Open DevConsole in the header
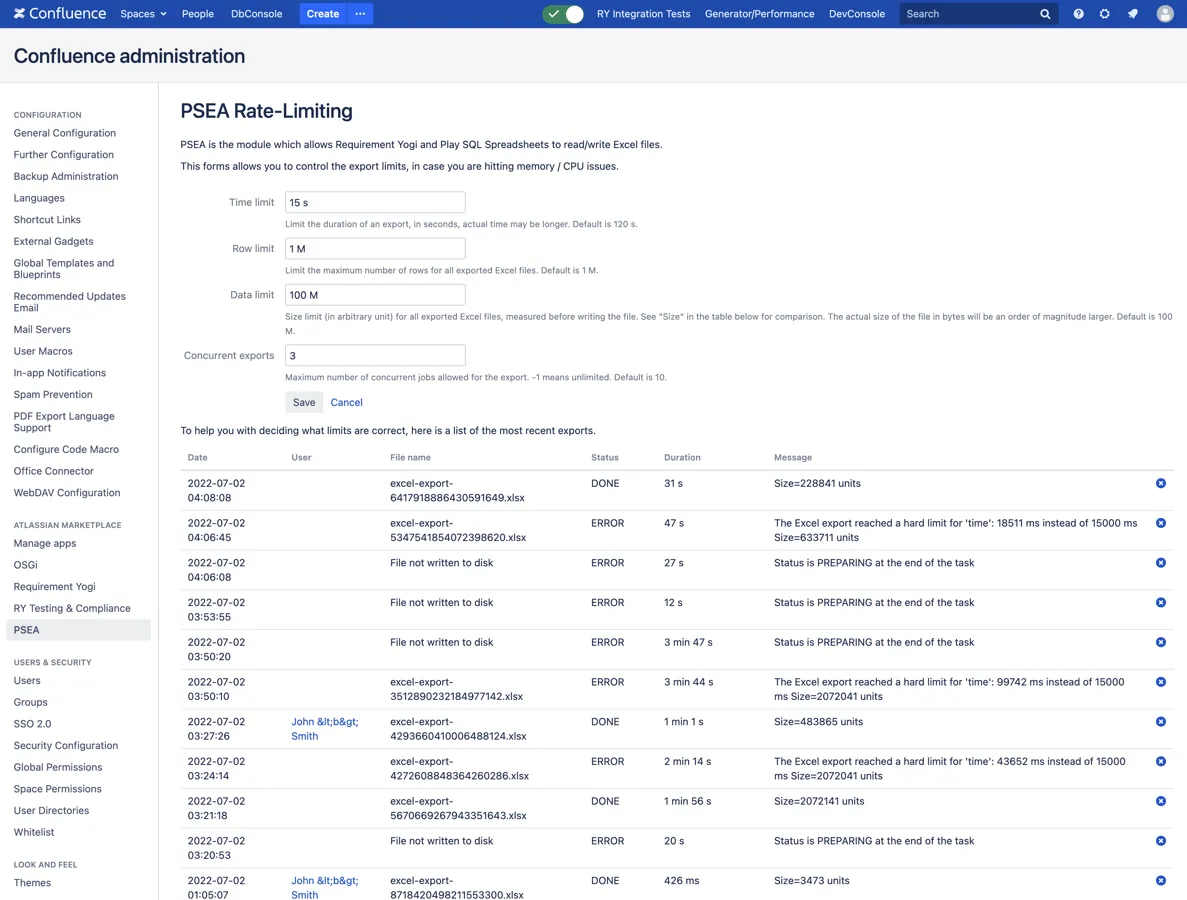The height and width of the screenshot is (900, 1187). pos(857,14)
